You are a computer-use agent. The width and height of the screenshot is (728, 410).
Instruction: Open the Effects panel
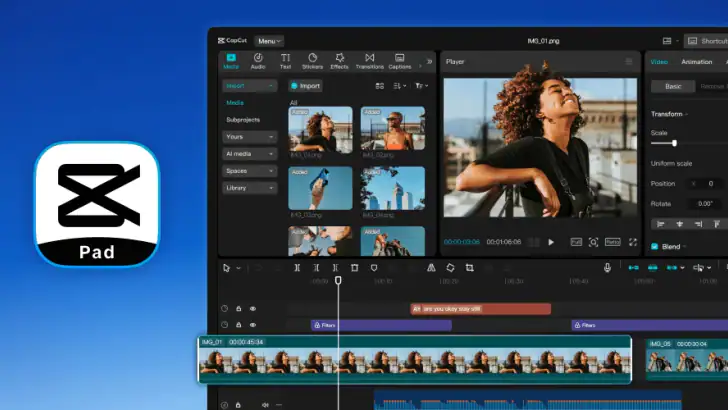(339, 61)
